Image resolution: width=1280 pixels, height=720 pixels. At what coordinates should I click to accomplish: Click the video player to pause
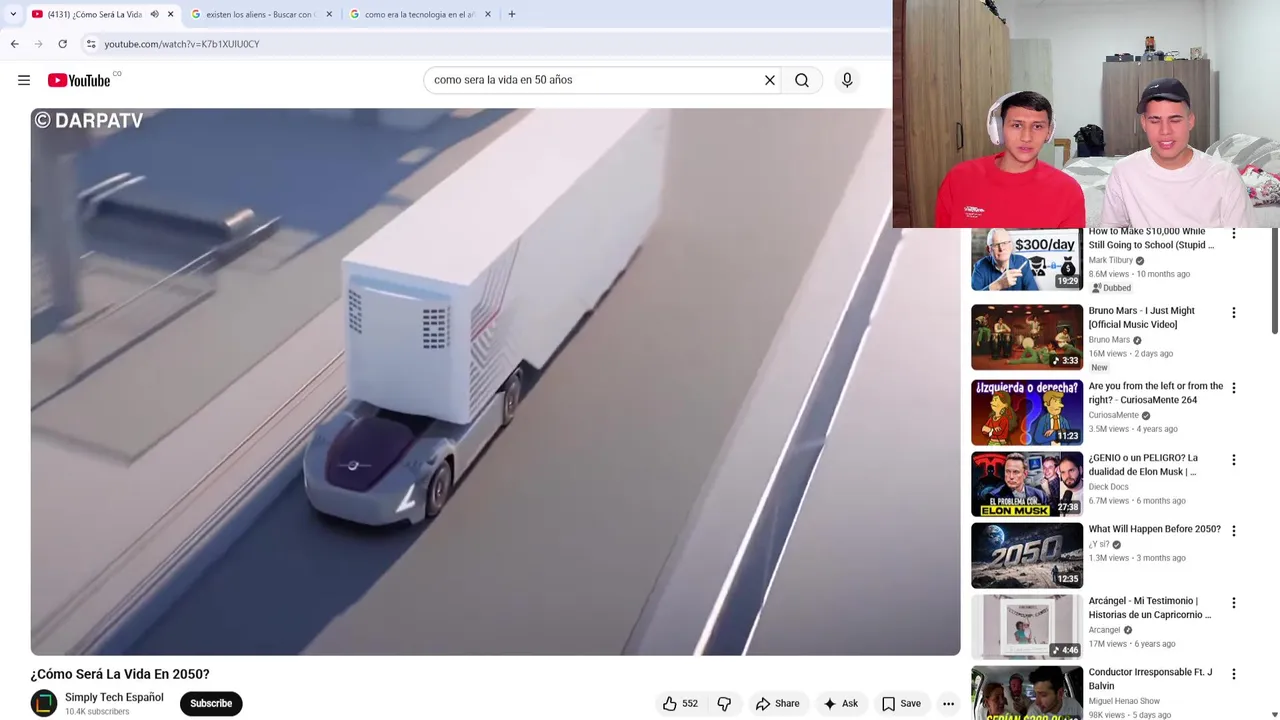tap(495, 381)
